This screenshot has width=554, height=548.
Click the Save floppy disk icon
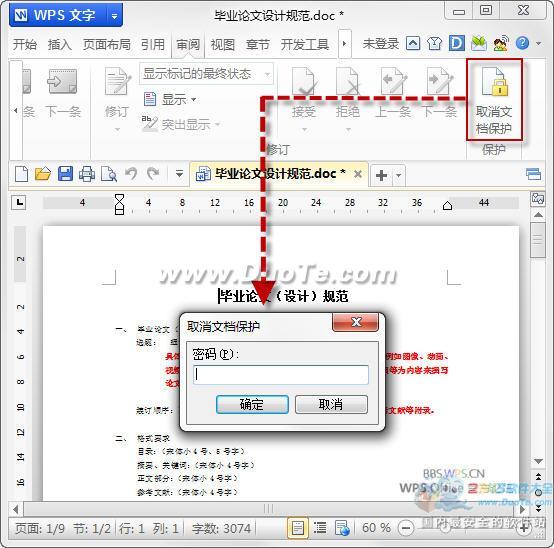point(65,174)
